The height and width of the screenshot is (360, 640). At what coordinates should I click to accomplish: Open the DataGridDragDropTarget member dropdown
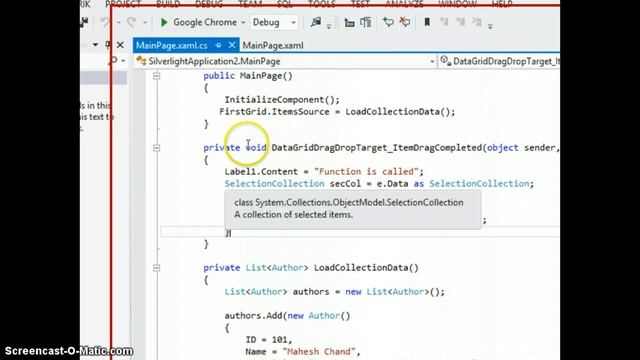(x=499, y=61)
